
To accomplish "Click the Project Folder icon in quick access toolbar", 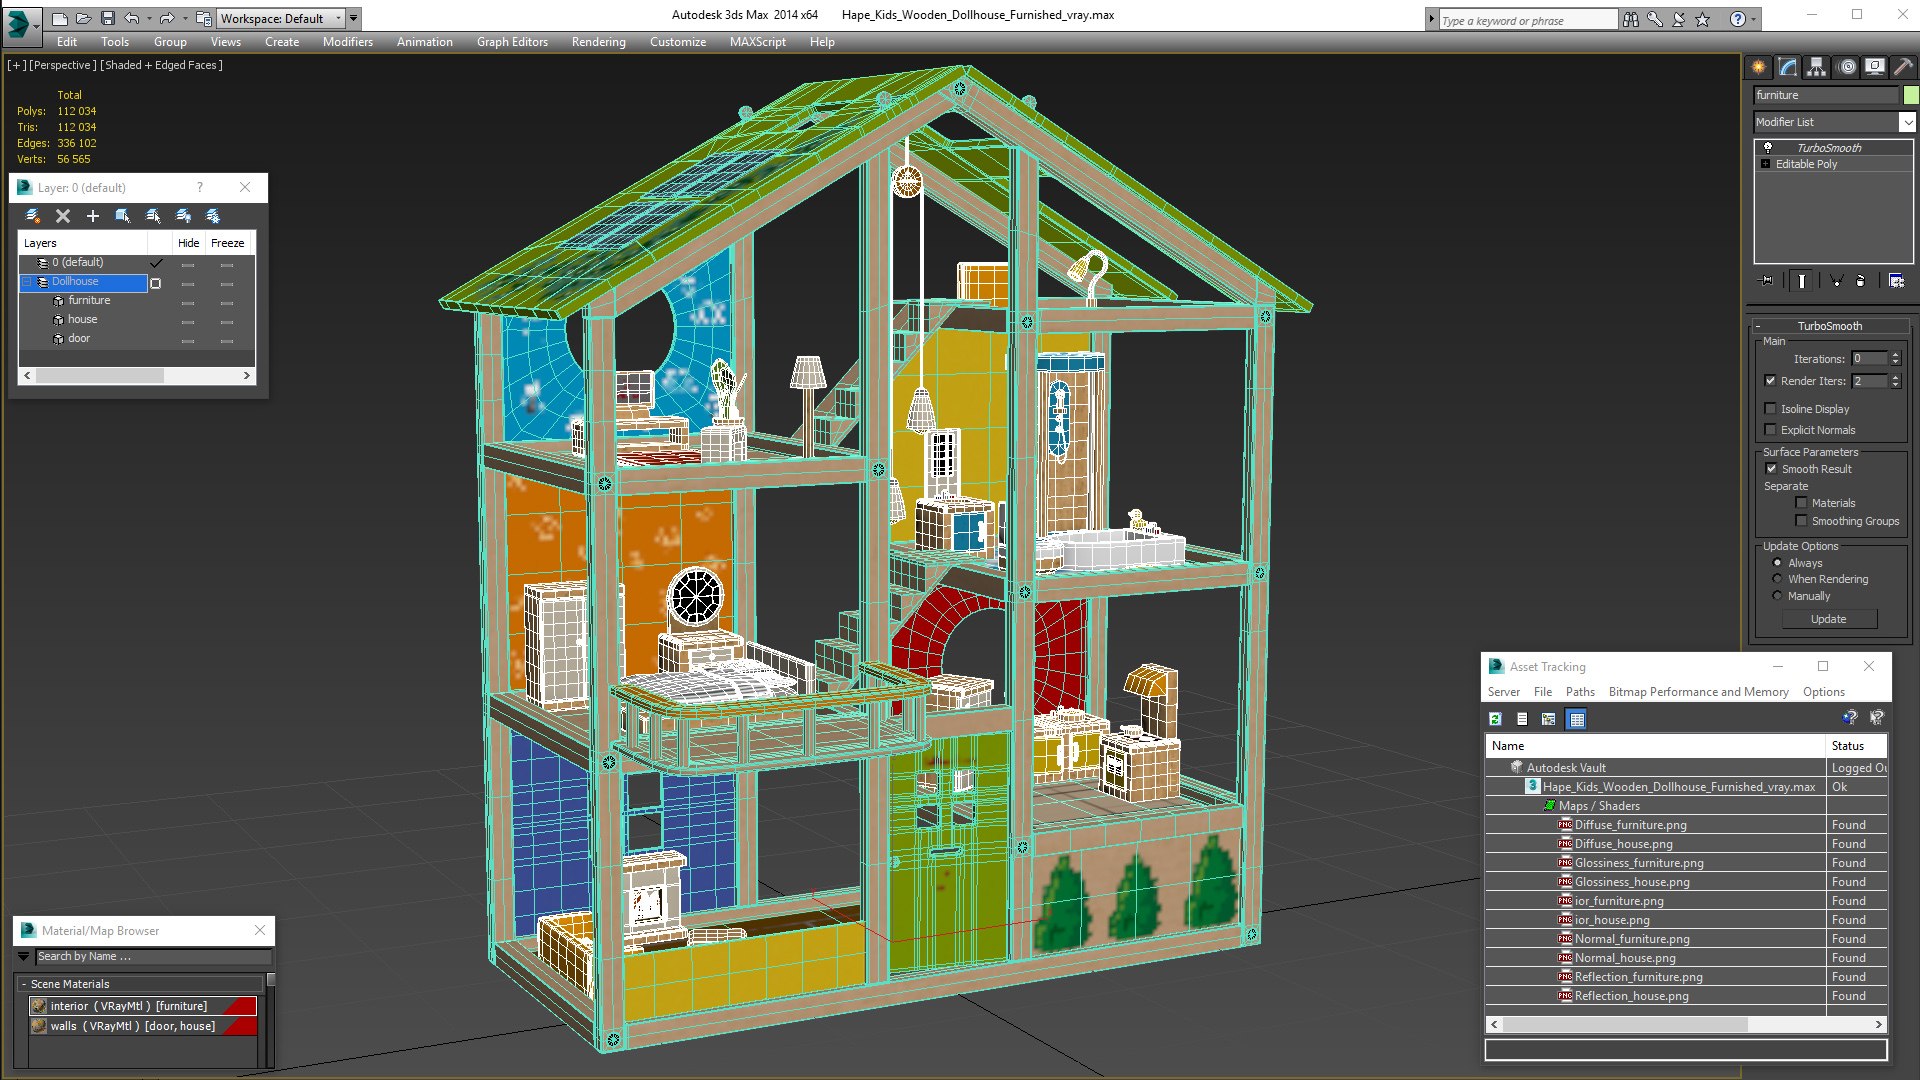I will point(203,18).
